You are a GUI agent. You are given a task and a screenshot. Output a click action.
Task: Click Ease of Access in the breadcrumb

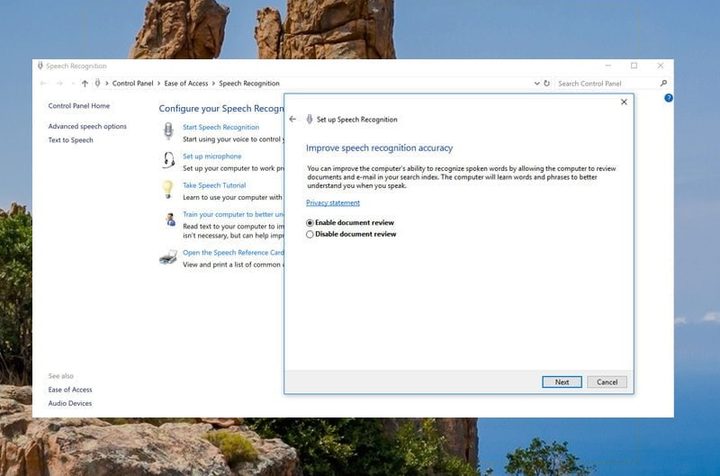(x=186, y=83)
